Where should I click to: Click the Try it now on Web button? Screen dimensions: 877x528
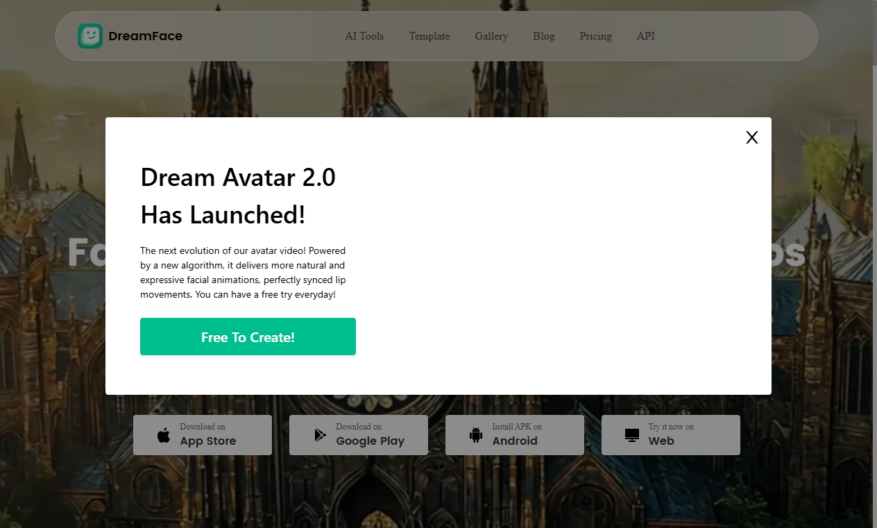coord(671,435)
